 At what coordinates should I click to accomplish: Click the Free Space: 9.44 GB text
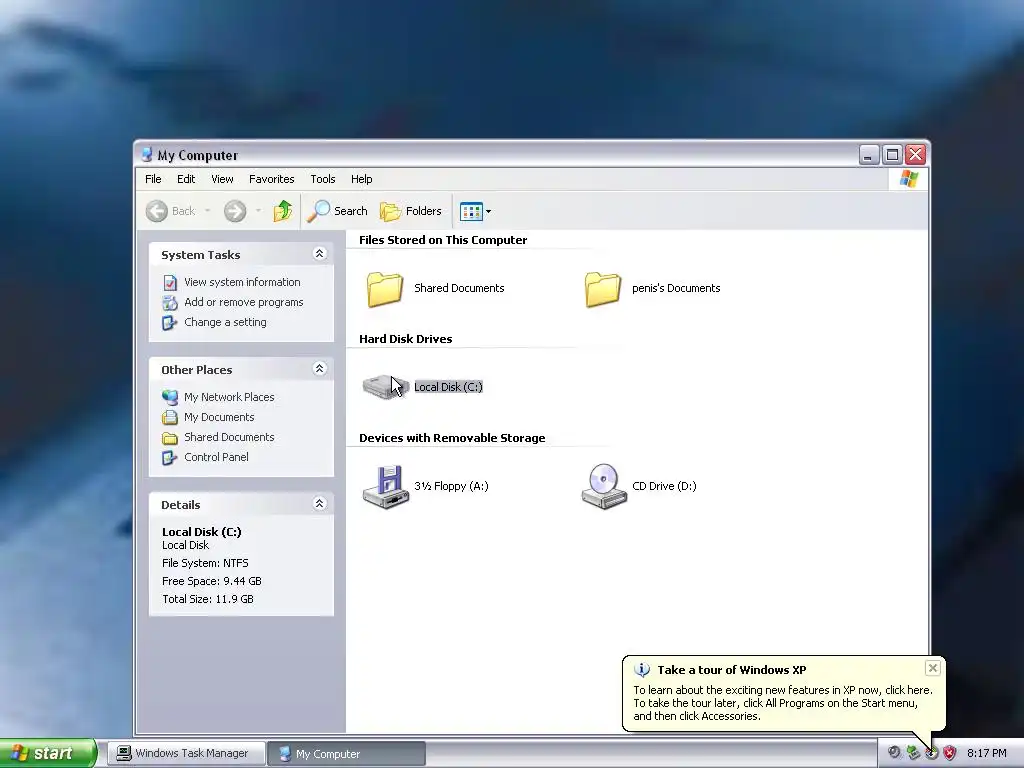pos(212,581)
